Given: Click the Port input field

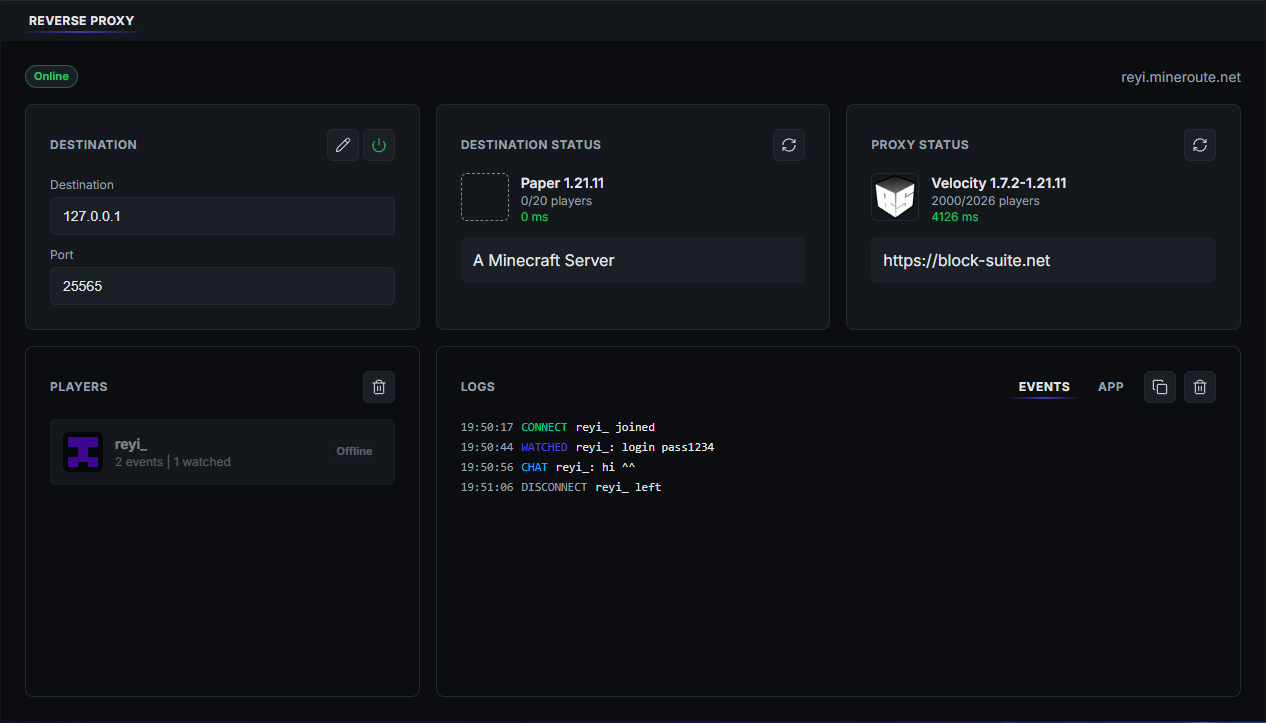Looking at the screenshot, I should tap(222, 286).
